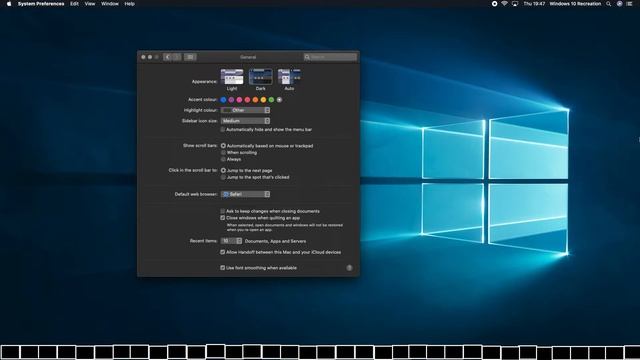Screen dimensions: 640x360
Task: Open the Sidebar icon size dropdown
Action: (245, 121)
